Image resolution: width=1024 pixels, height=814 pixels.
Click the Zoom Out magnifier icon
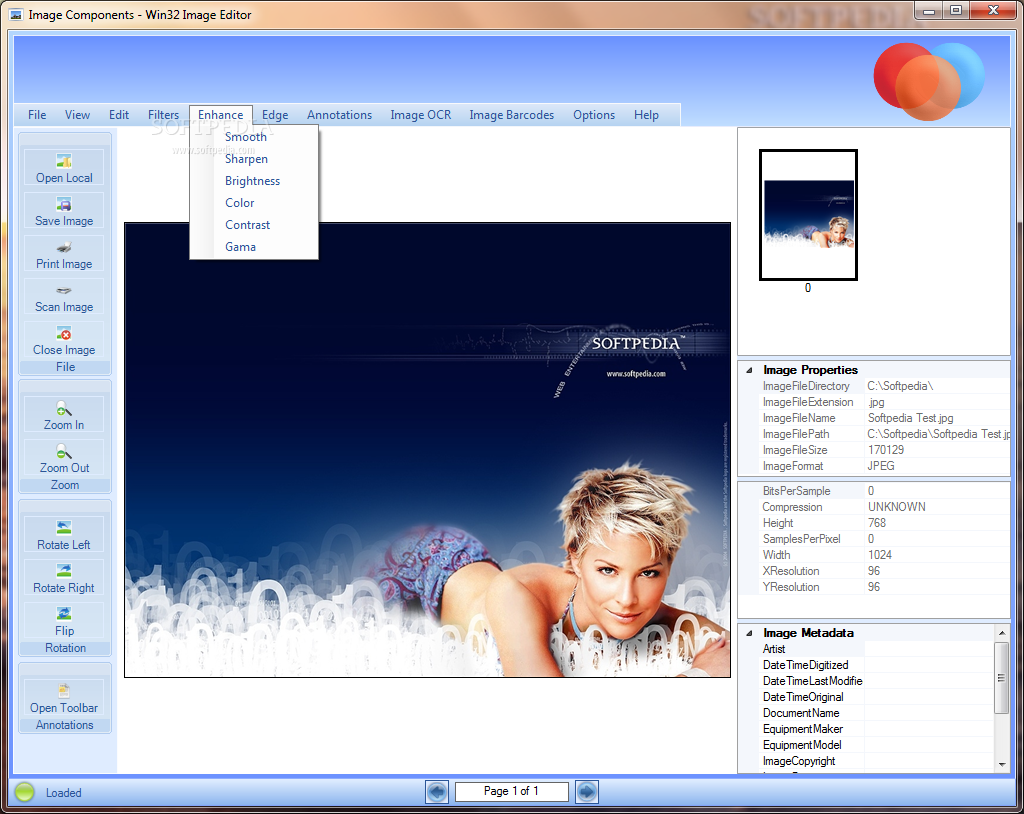click(x=64, y=451)
